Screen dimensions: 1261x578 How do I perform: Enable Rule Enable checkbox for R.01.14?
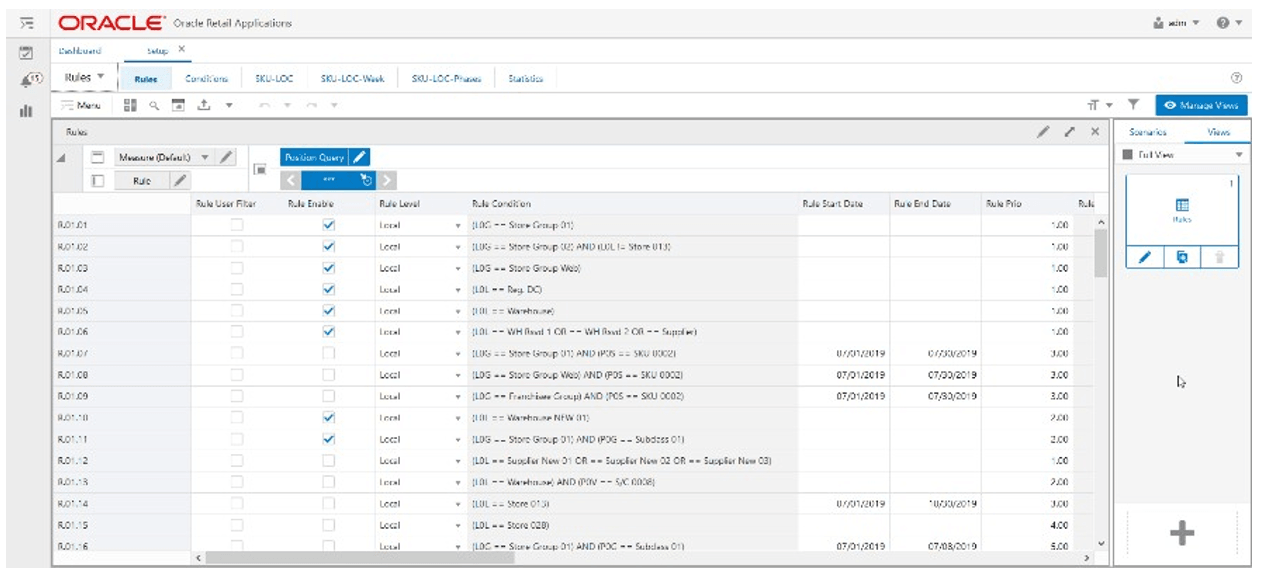(328, 504)
